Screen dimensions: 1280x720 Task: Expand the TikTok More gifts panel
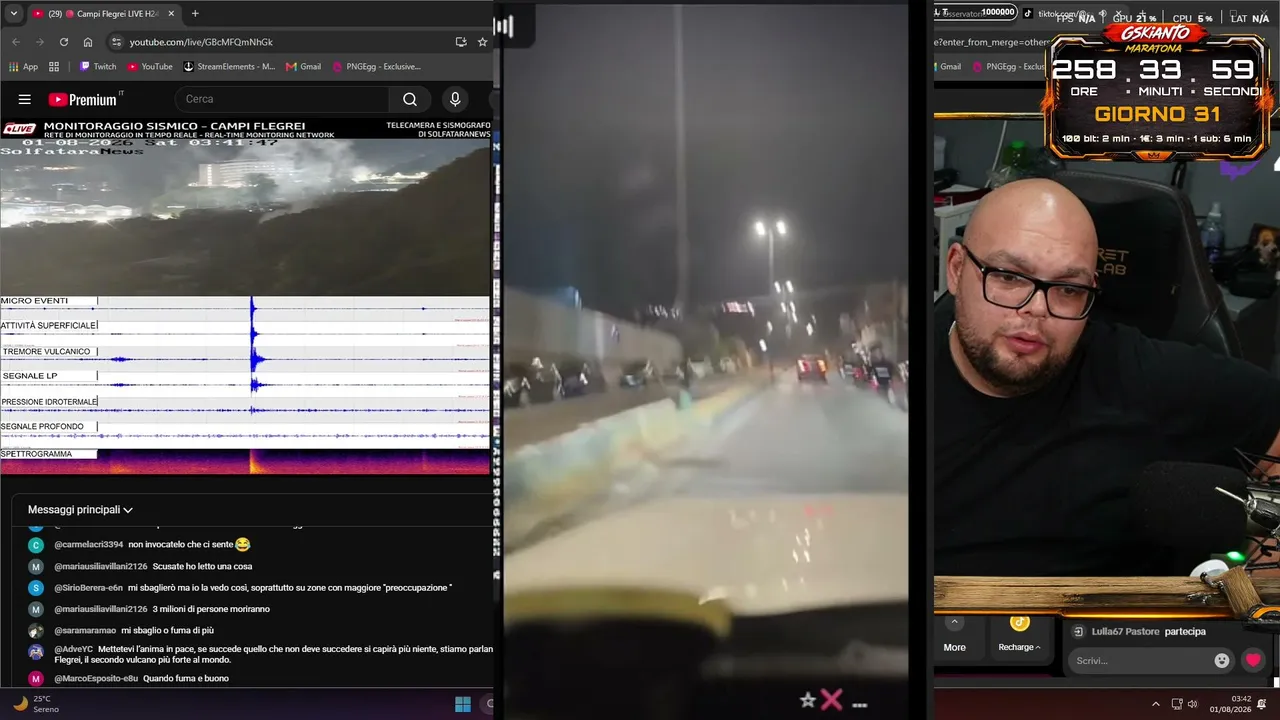pyautogui.click(x=955, y=634)
